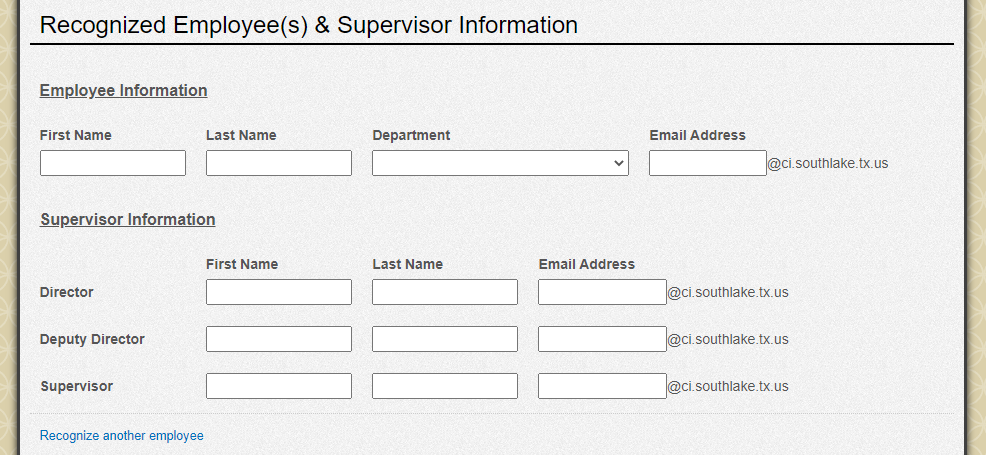
Task: Select the Supervisor row Email Address field
Action: (602, 386)
